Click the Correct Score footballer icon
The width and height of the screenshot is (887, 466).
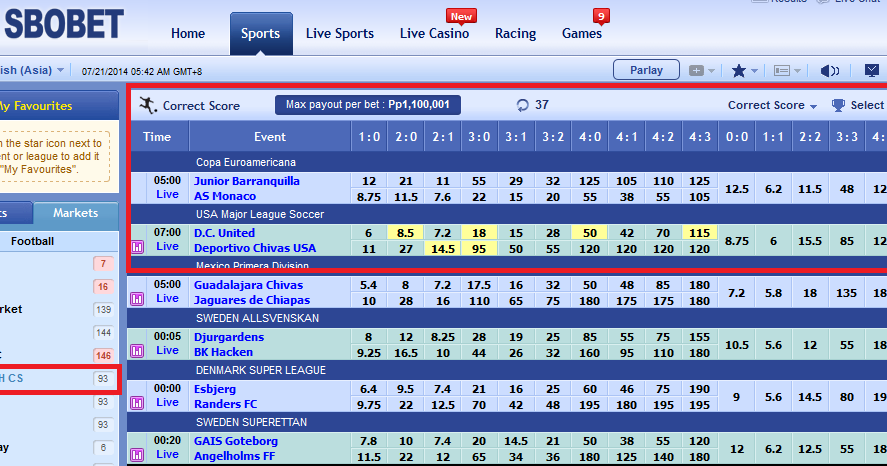148,105
